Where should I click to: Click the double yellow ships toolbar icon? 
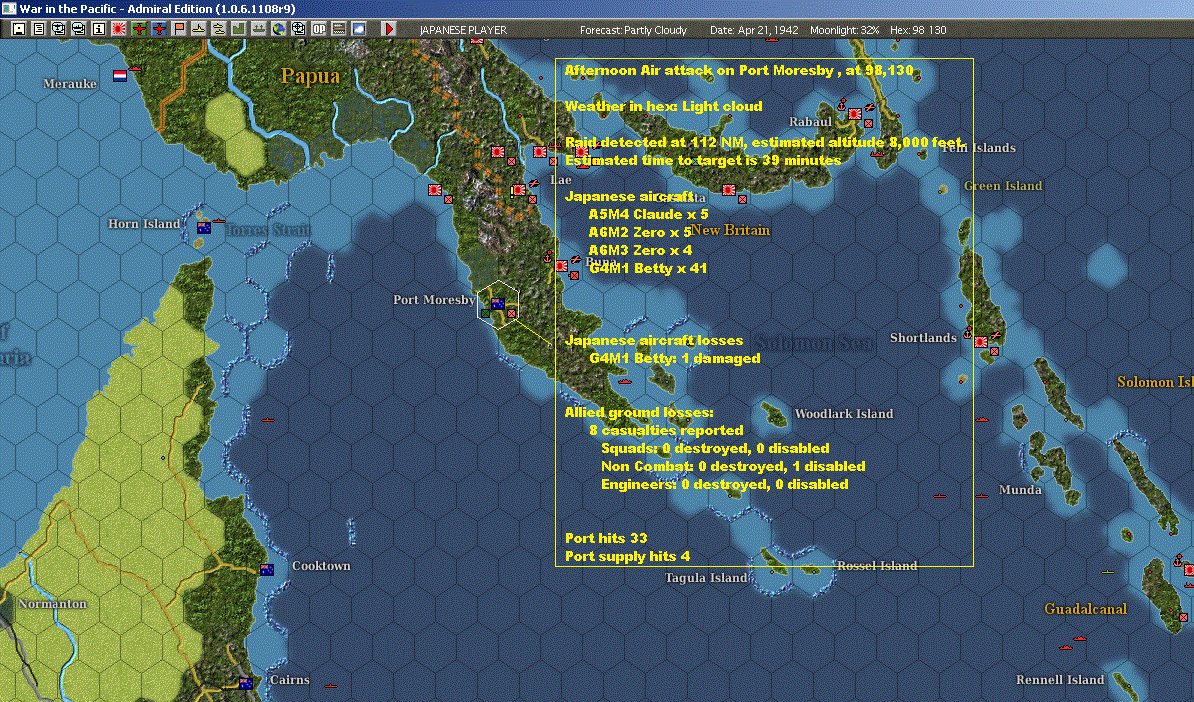(x=219, y=29)
